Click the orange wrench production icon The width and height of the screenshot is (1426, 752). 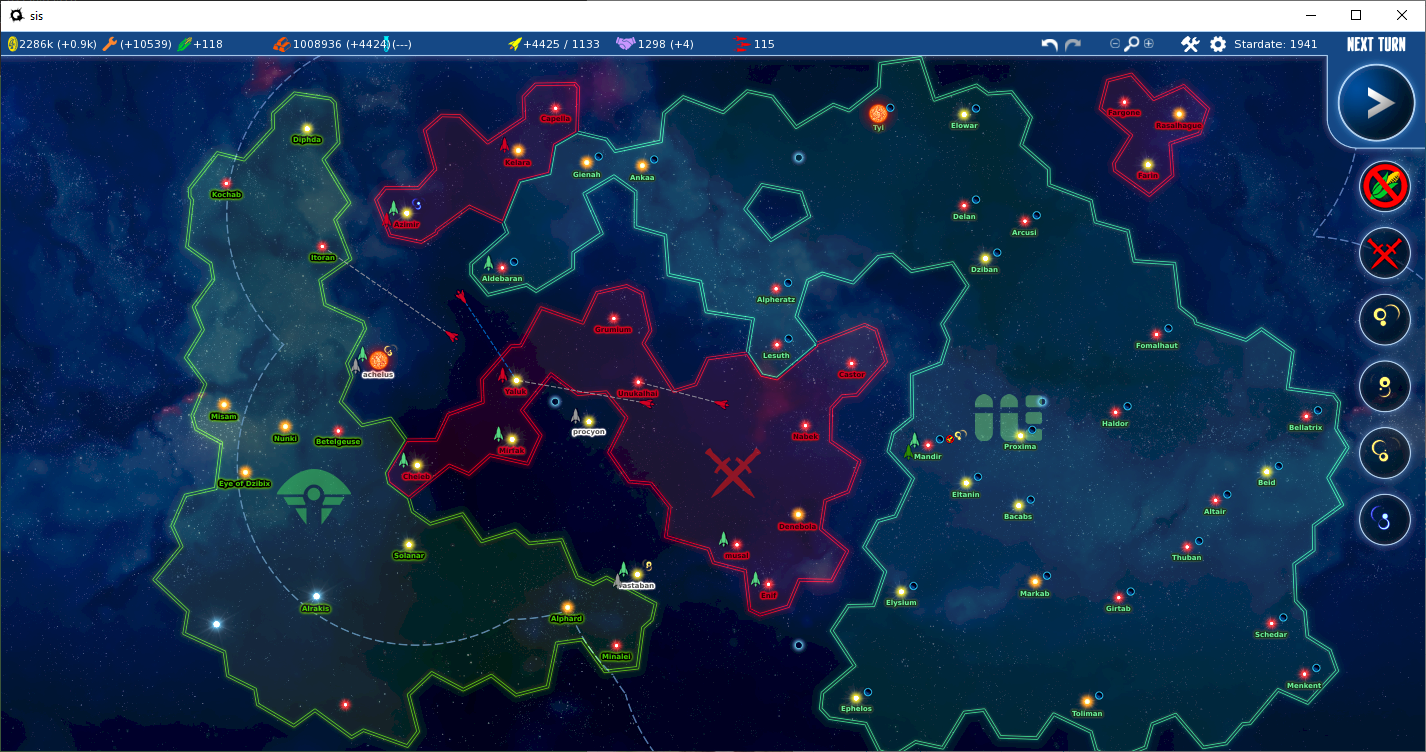click(110, 44)
